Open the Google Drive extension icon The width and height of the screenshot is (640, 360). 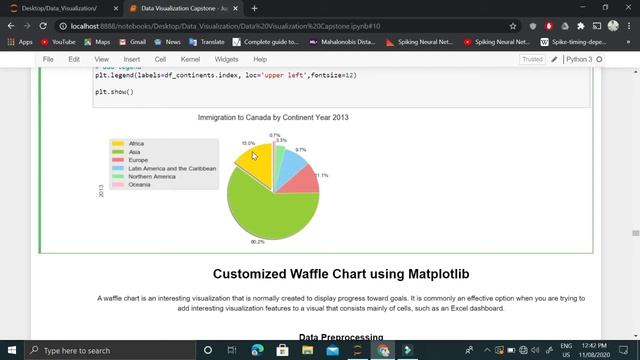pos(565,26)
